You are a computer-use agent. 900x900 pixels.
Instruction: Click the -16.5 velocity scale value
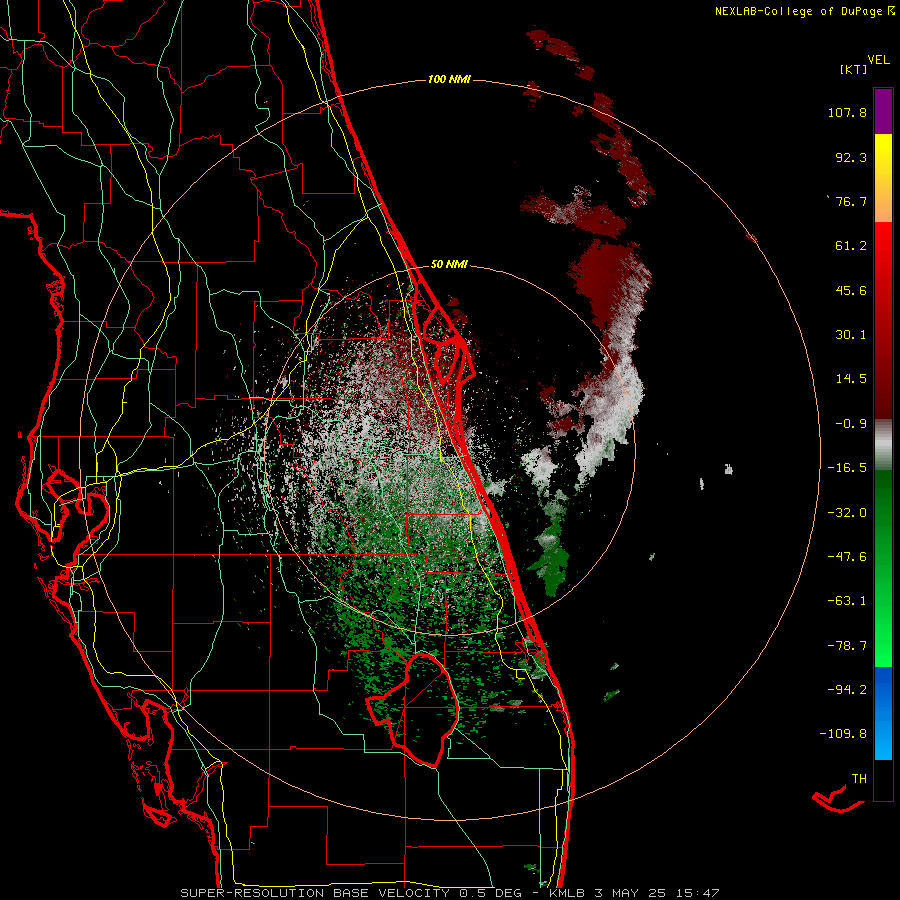tap(847, 468)
